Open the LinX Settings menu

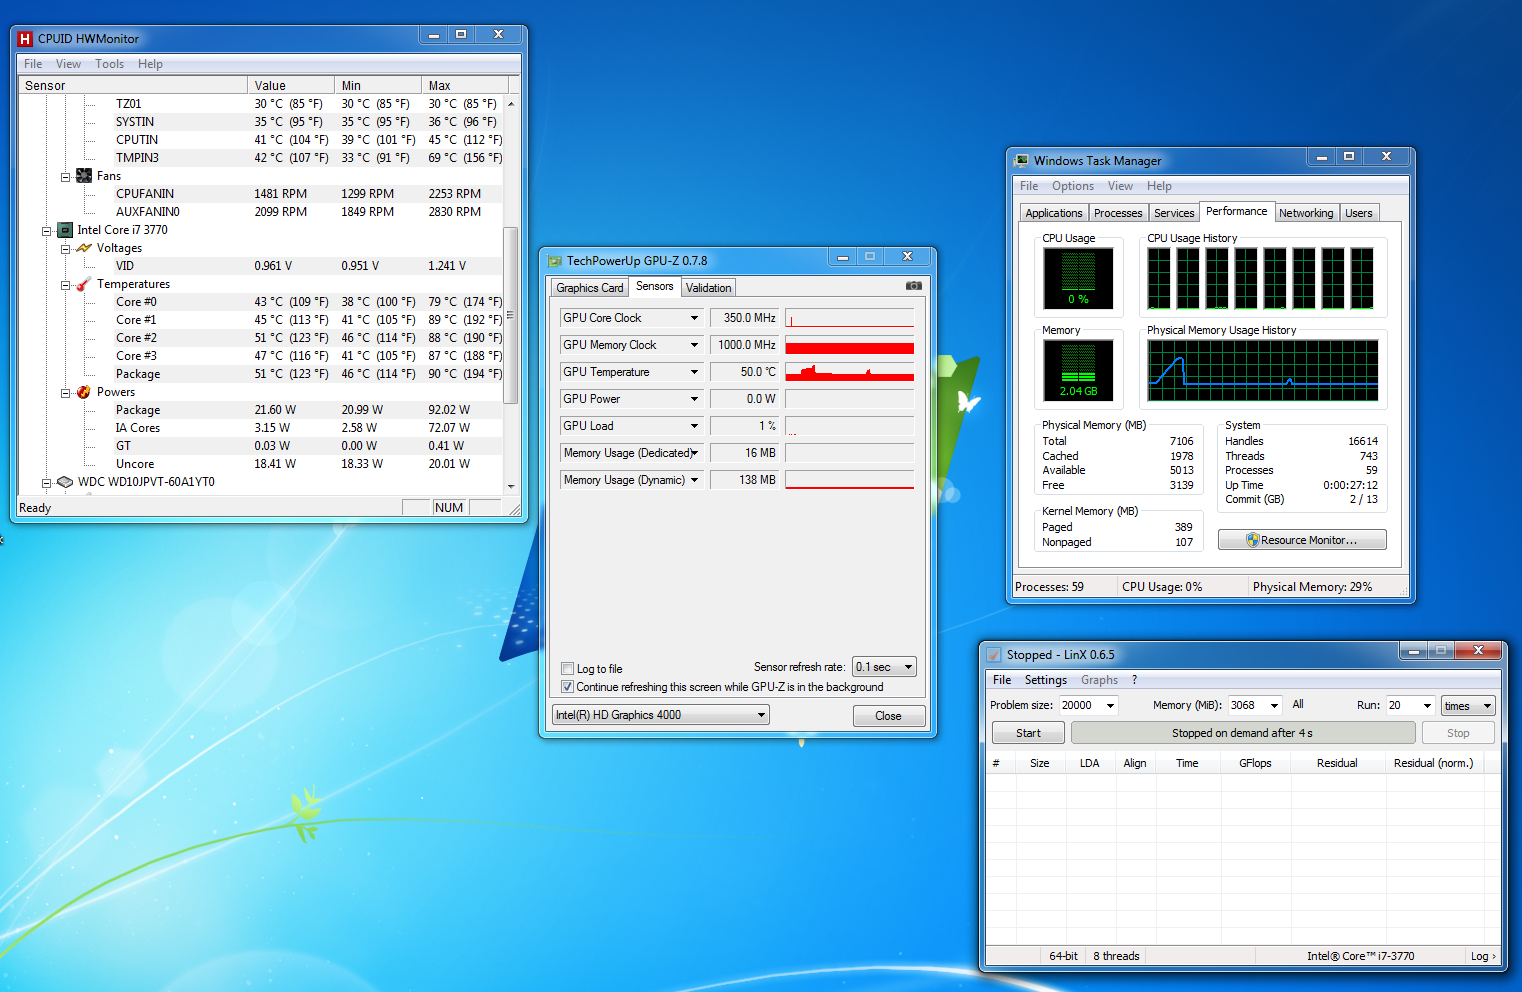[x=1045, y=680]
